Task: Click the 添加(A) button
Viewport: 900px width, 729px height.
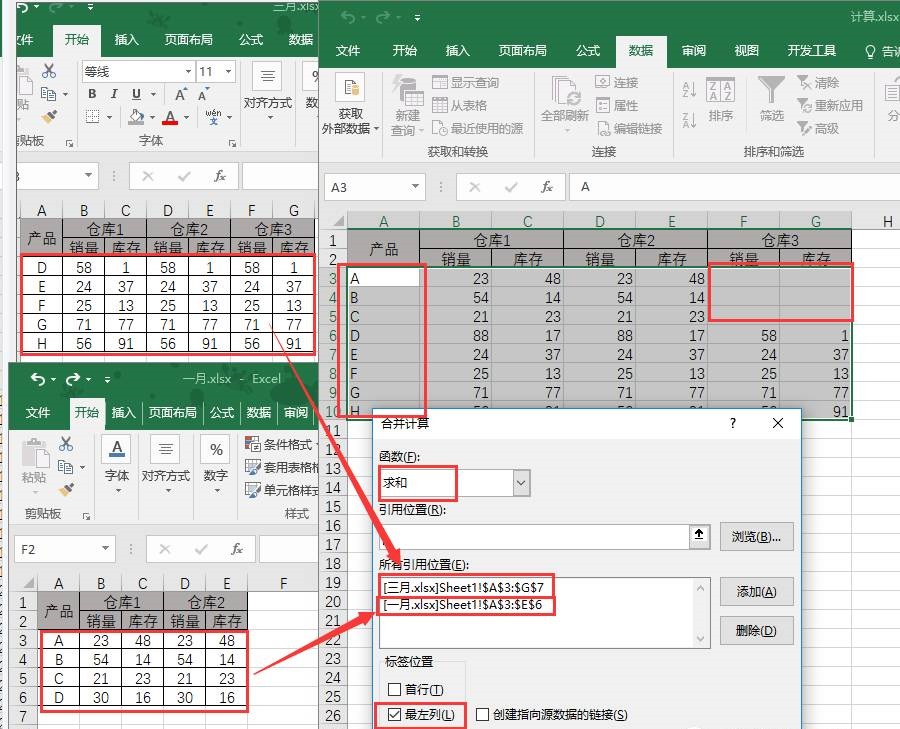Action: click(757, 591)
